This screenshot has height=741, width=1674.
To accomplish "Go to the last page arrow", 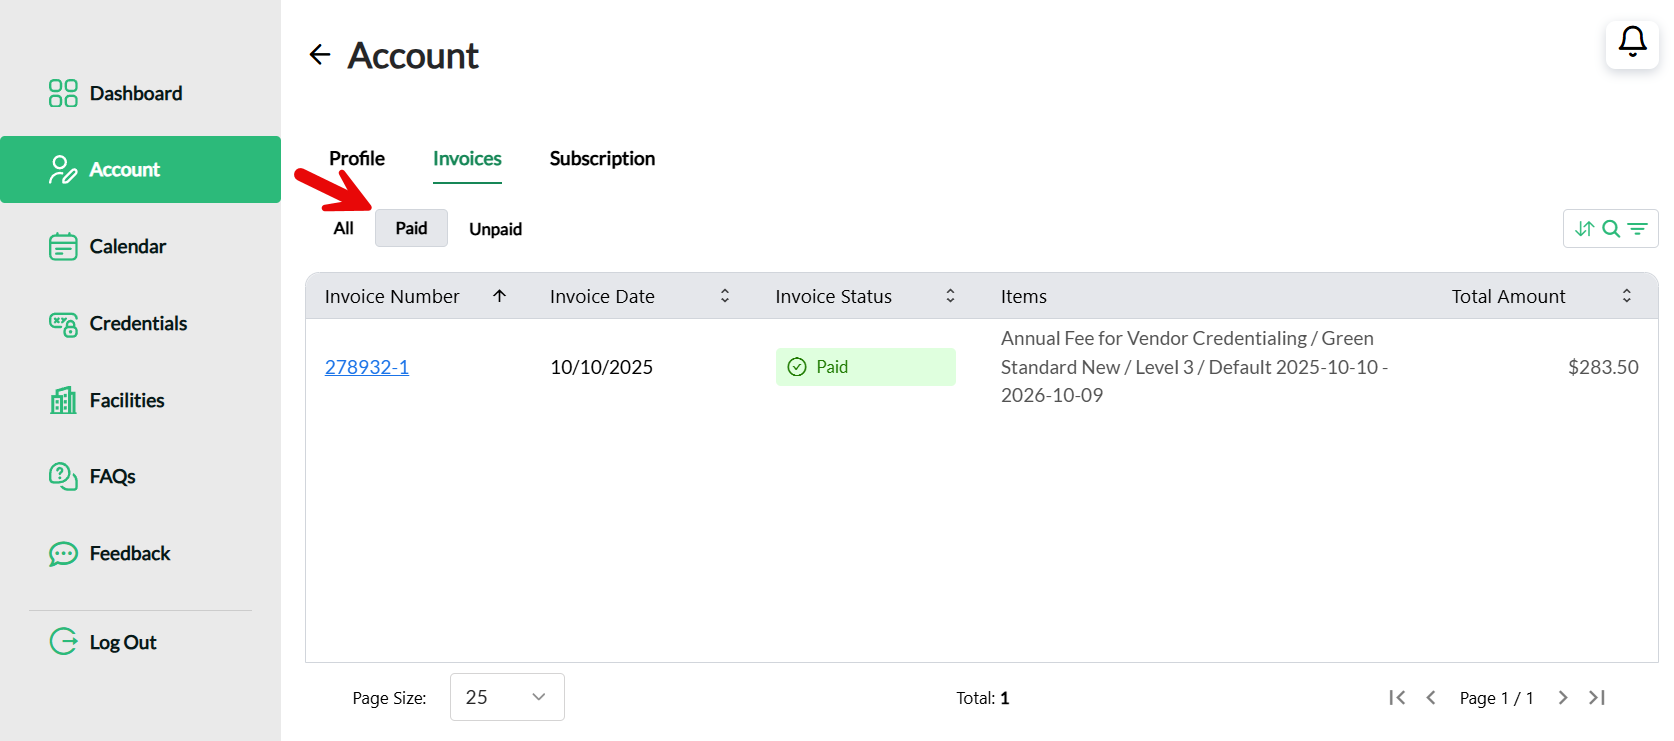I will (x=1597, y=698).
